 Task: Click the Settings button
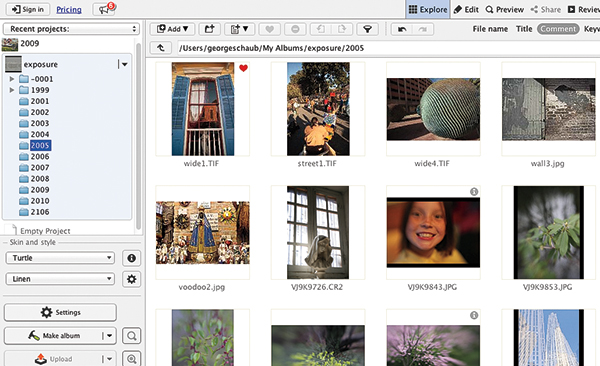(x=60, y=312)
